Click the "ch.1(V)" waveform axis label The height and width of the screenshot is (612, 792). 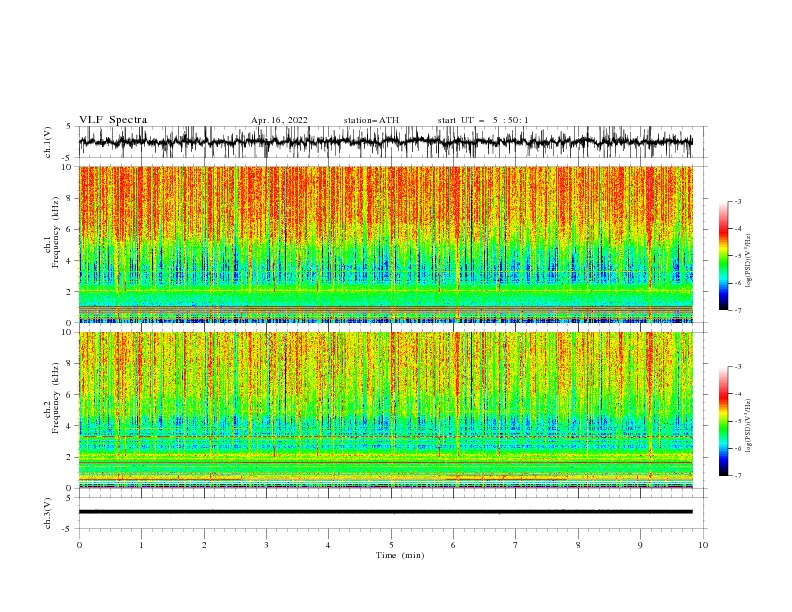(48, 142)
